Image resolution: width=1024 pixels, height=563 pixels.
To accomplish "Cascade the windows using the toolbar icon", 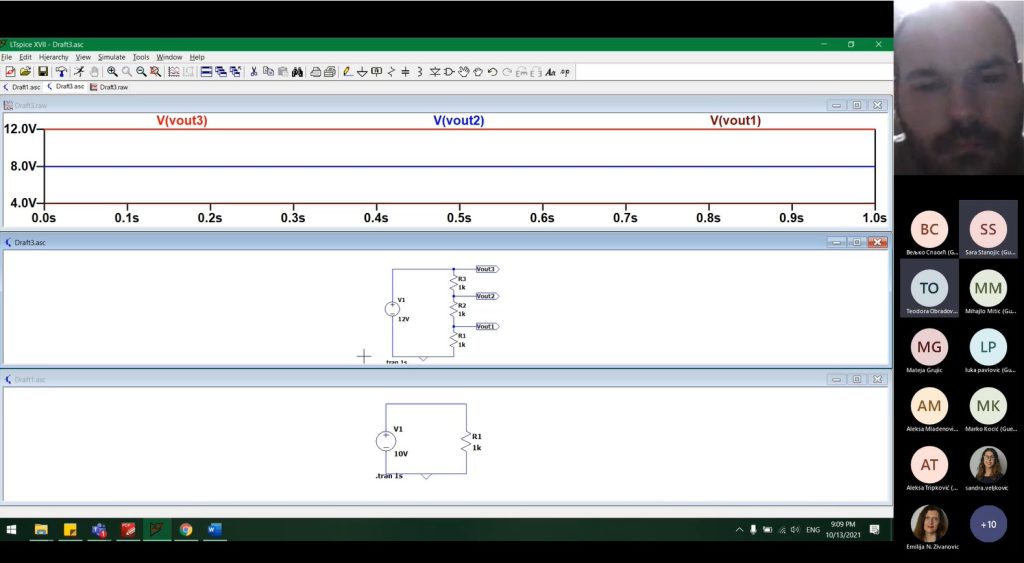I will pos(221,72).
